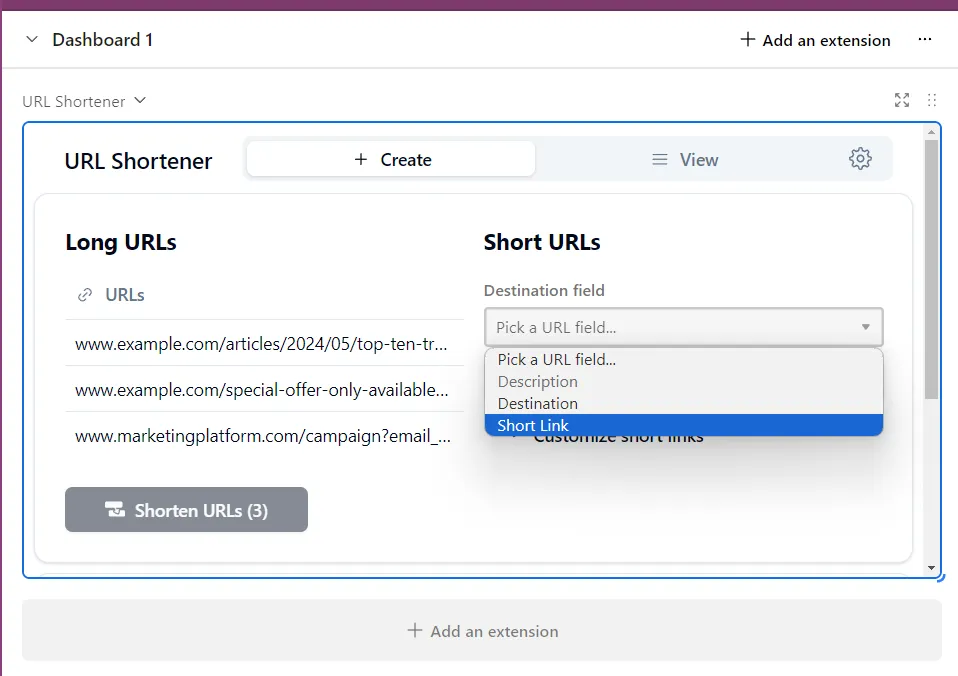Click the link icon beside URLs header

click(x=85, y=295)
